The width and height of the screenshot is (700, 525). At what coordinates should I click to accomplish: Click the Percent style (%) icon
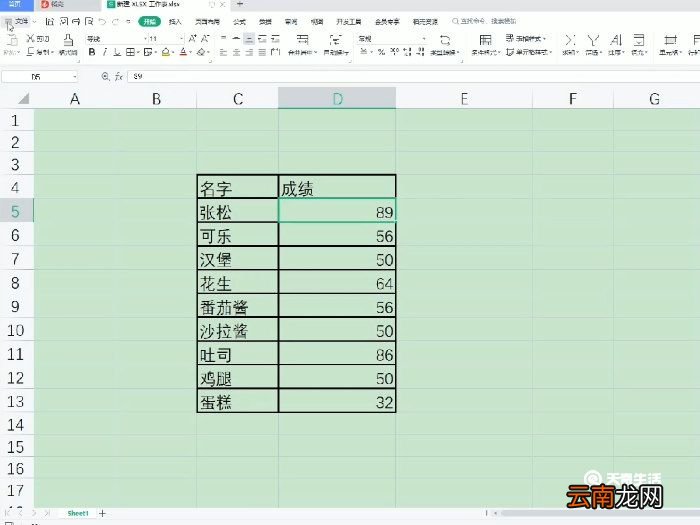[381, 52]
